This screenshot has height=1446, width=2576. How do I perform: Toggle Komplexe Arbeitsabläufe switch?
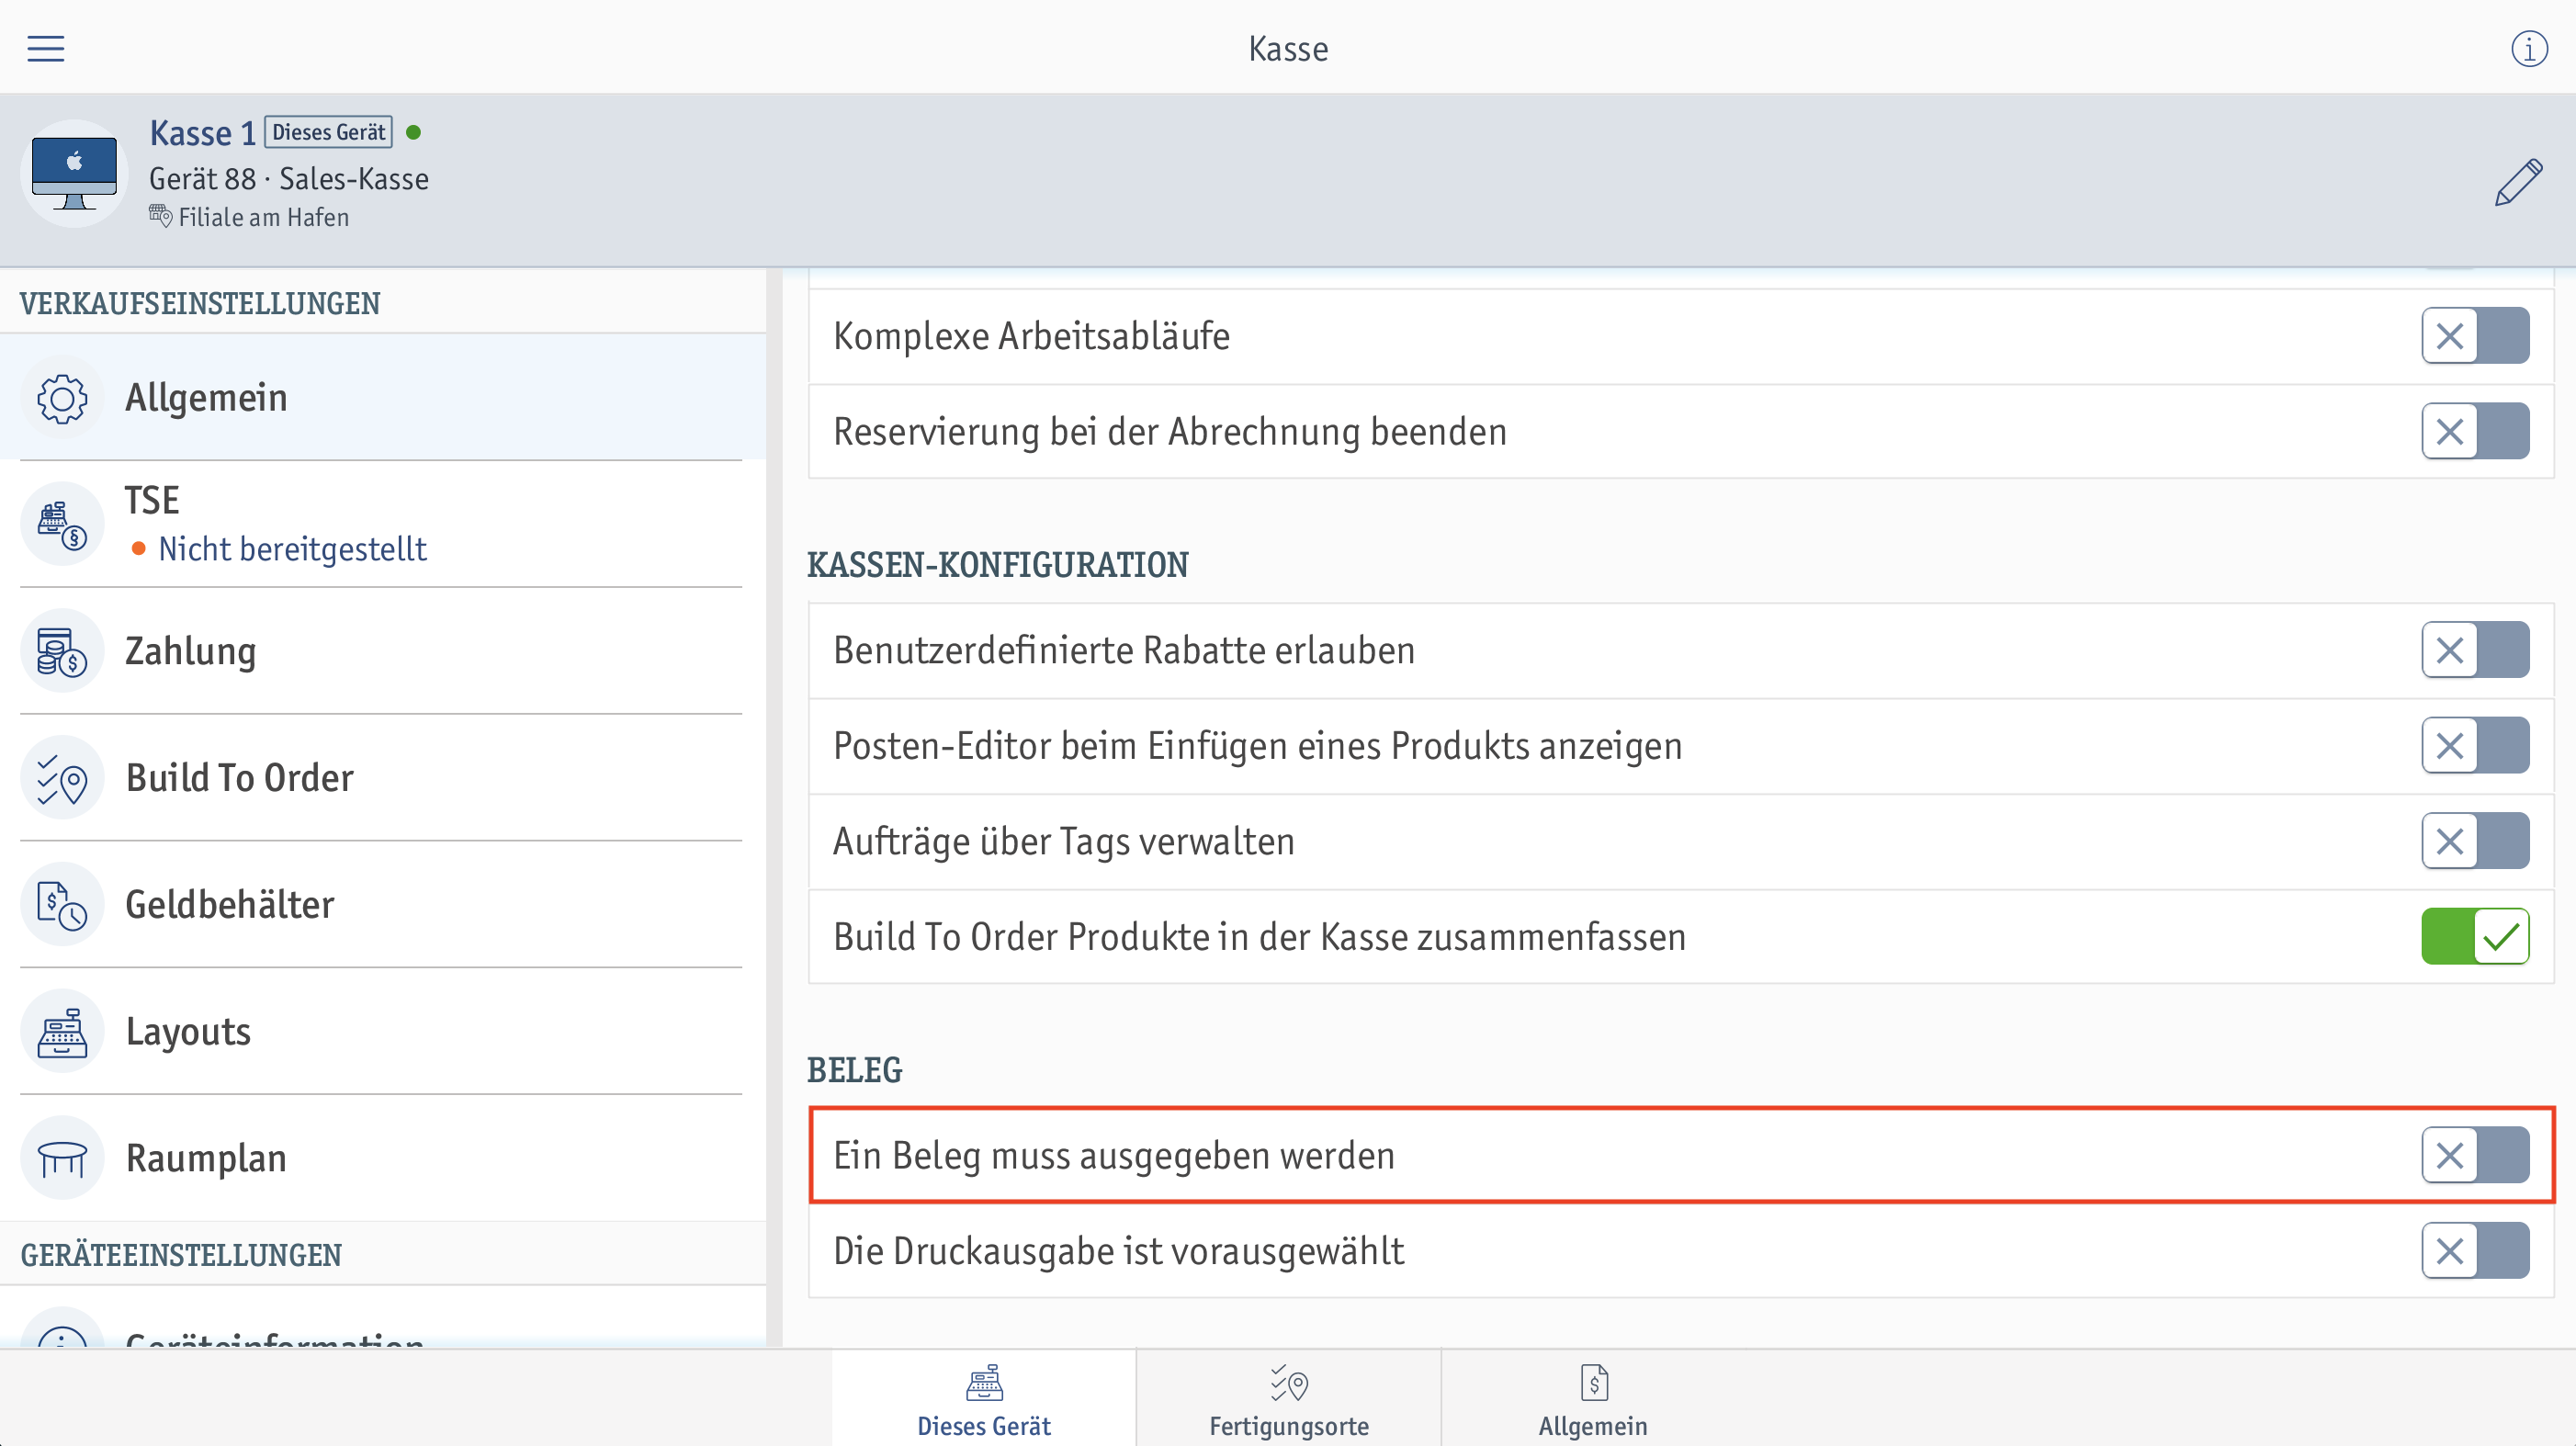(x=2475, y=336)
